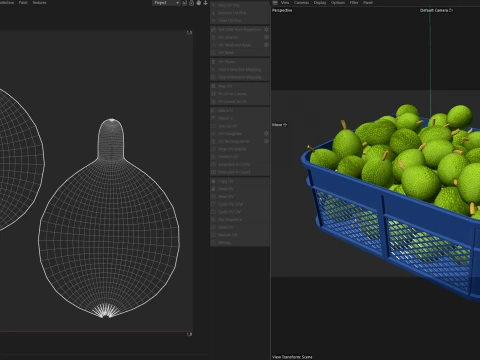Click the Line Up UV icon
This screenshot has width=480, height=360.
coord(214,126)
